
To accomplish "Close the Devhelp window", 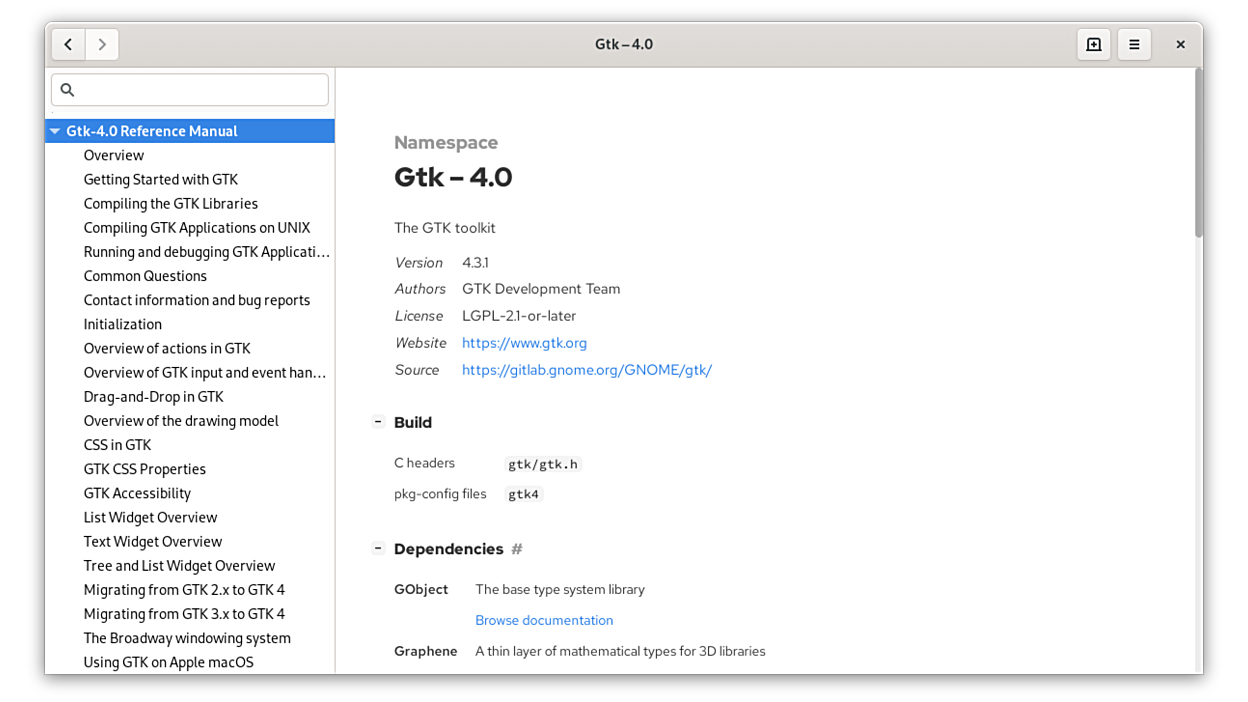I will [x=1180, y=44].
